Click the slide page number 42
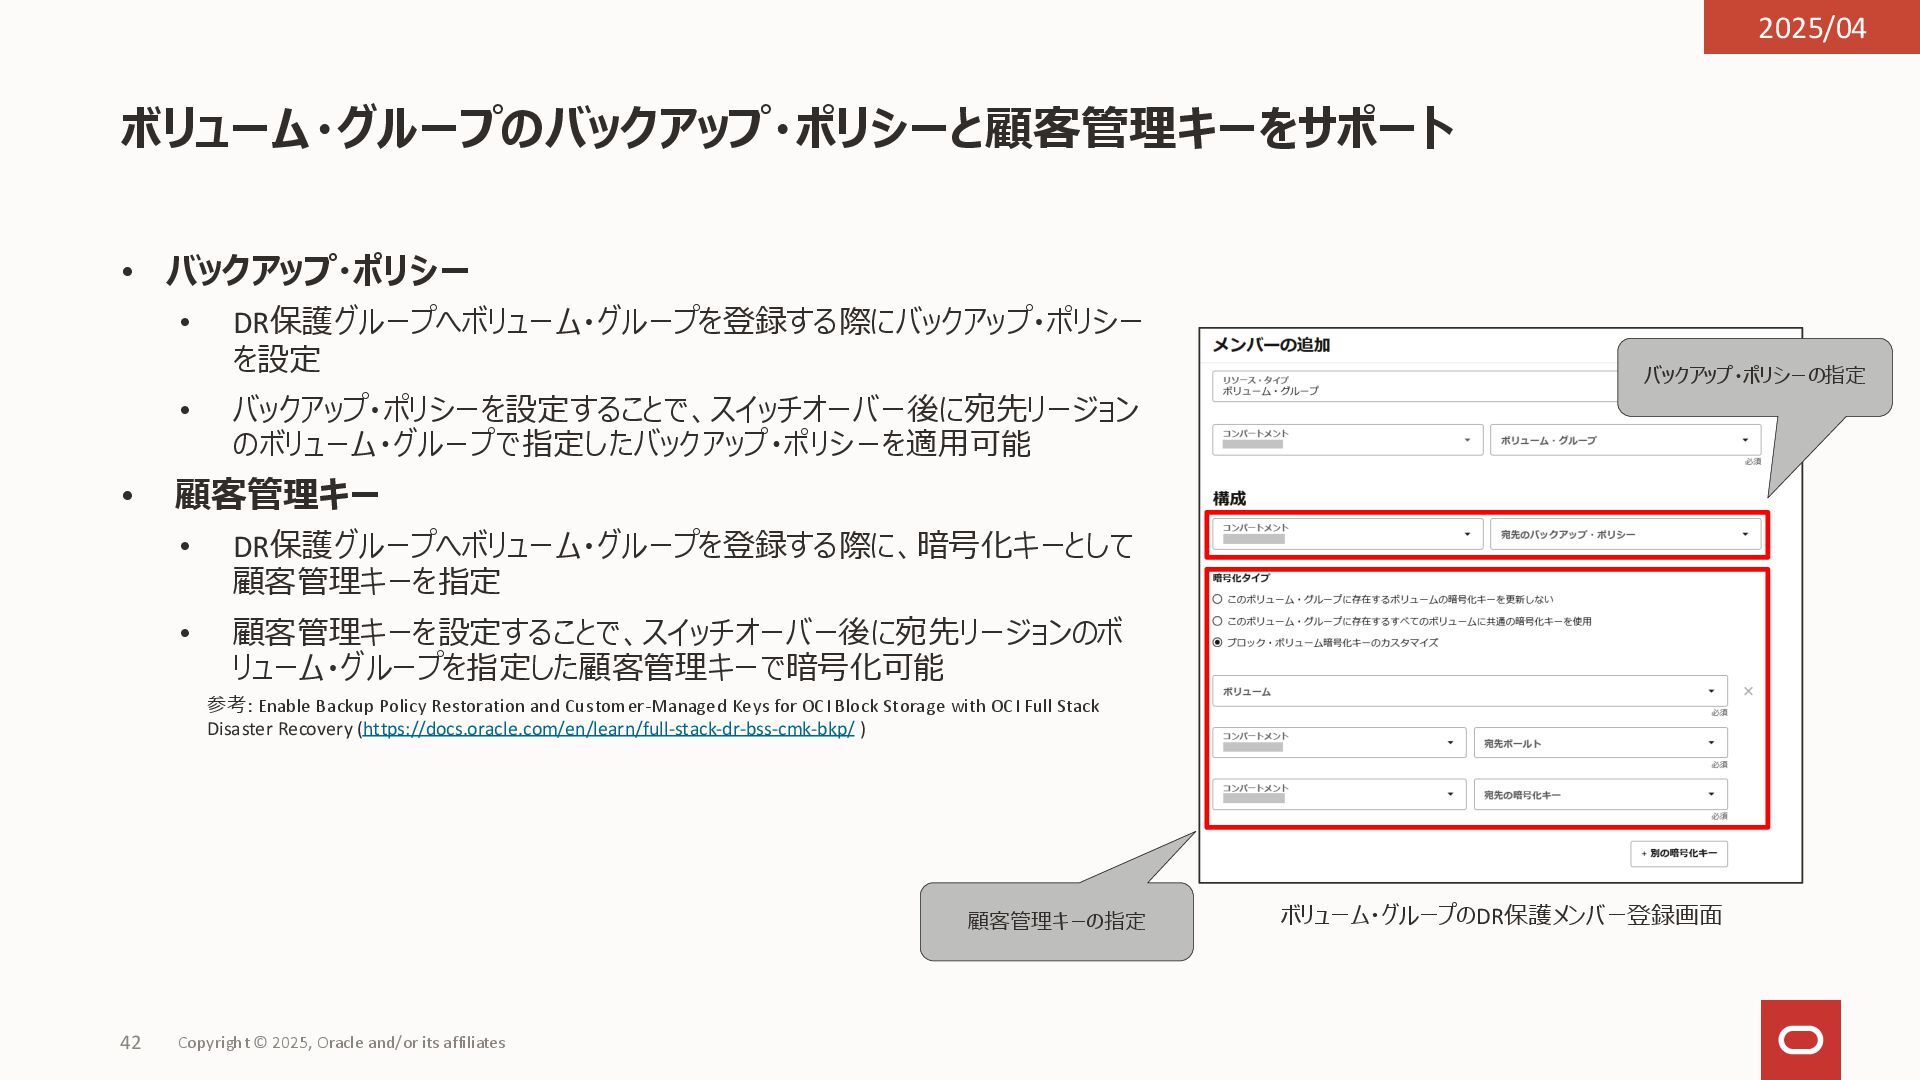 [130, 1042]
